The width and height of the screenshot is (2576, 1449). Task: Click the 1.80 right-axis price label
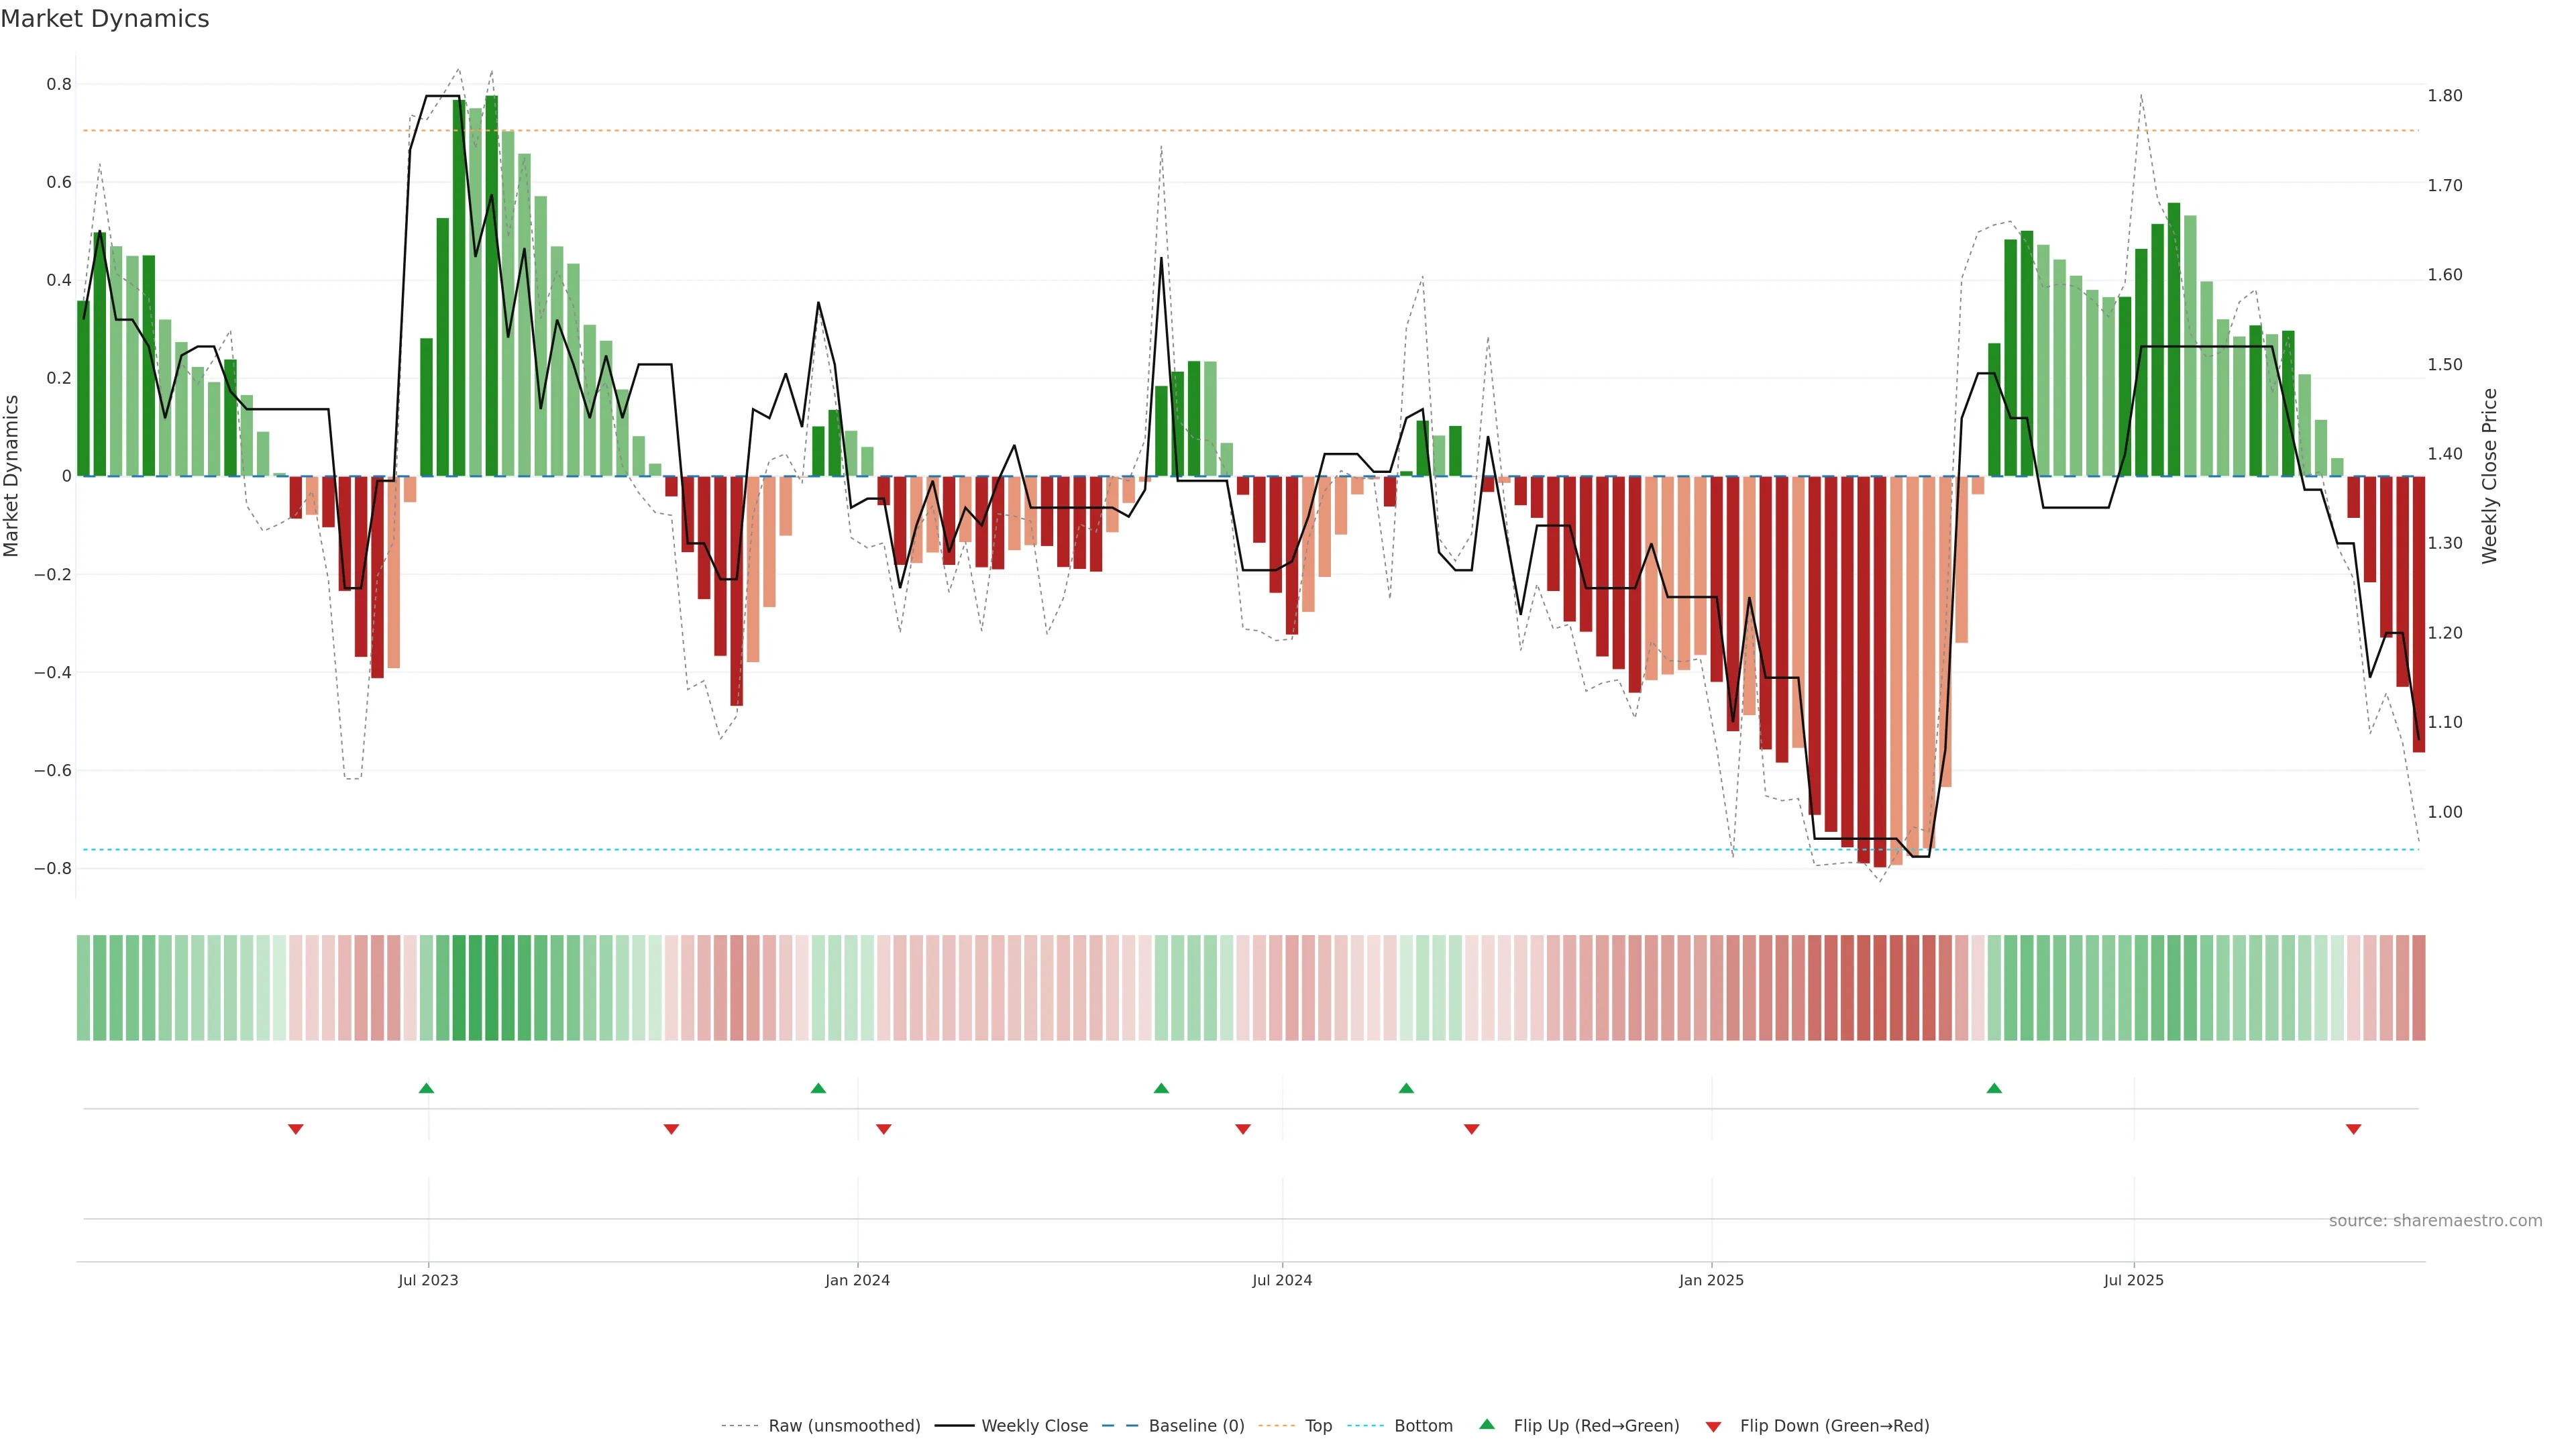2445,96
